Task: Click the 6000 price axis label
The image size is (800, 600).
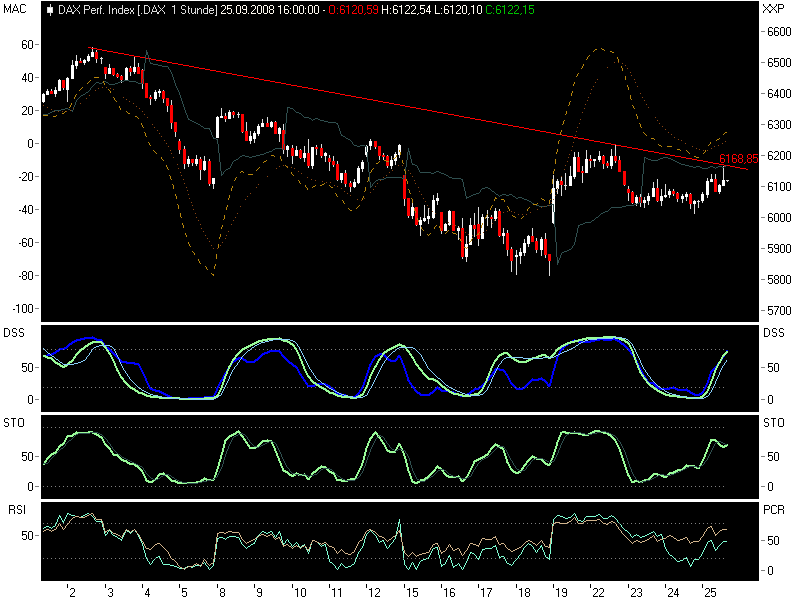Action: [x=779, y=218]
